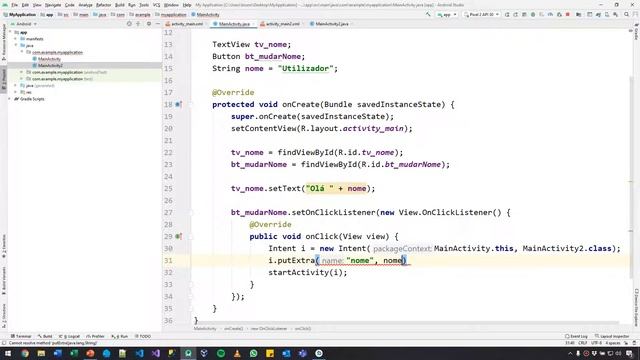640x360 pixels.
Task: Expand Gradle Scripts node
Action: (x=10, y=99)
